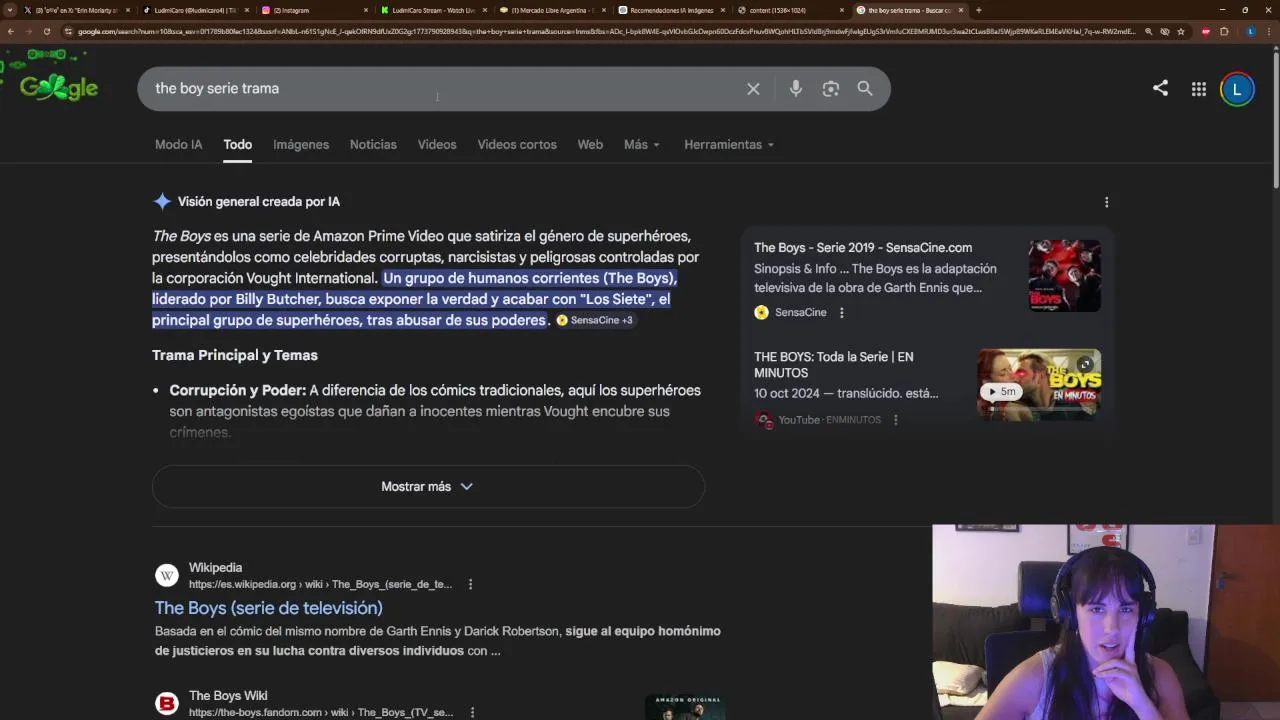The height and width of the screenshot is (720, 1280).
Task: Reload the page in the browser
Action: tap(46, 32)
